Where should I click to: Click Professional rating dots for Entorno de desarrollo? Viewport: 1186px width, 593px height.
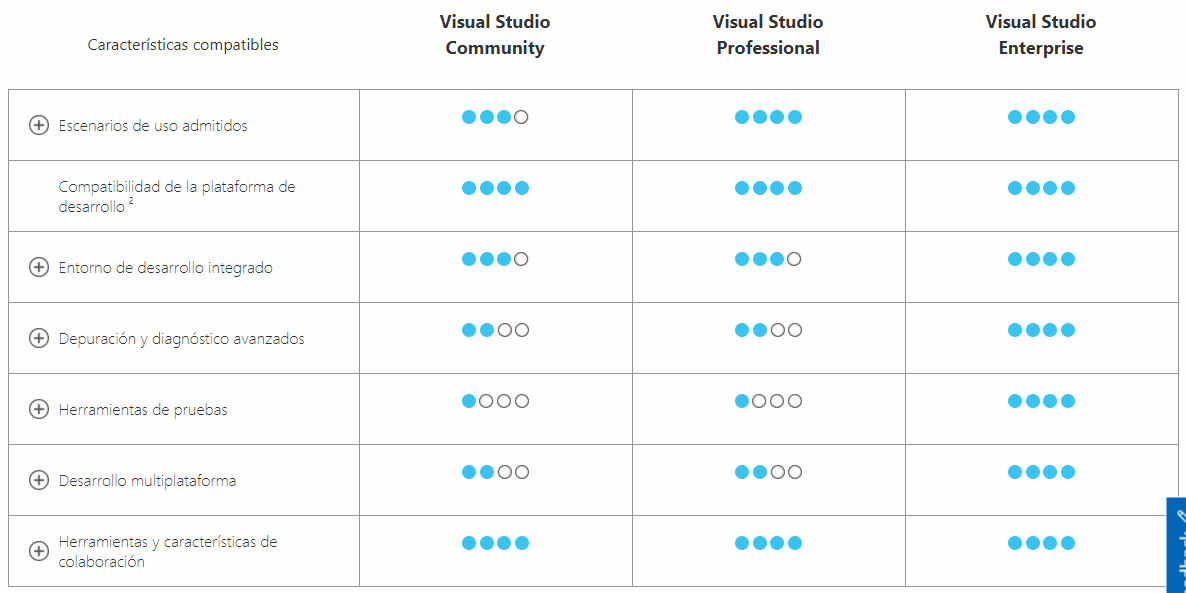pyautogui.click(x=768, y=259)
